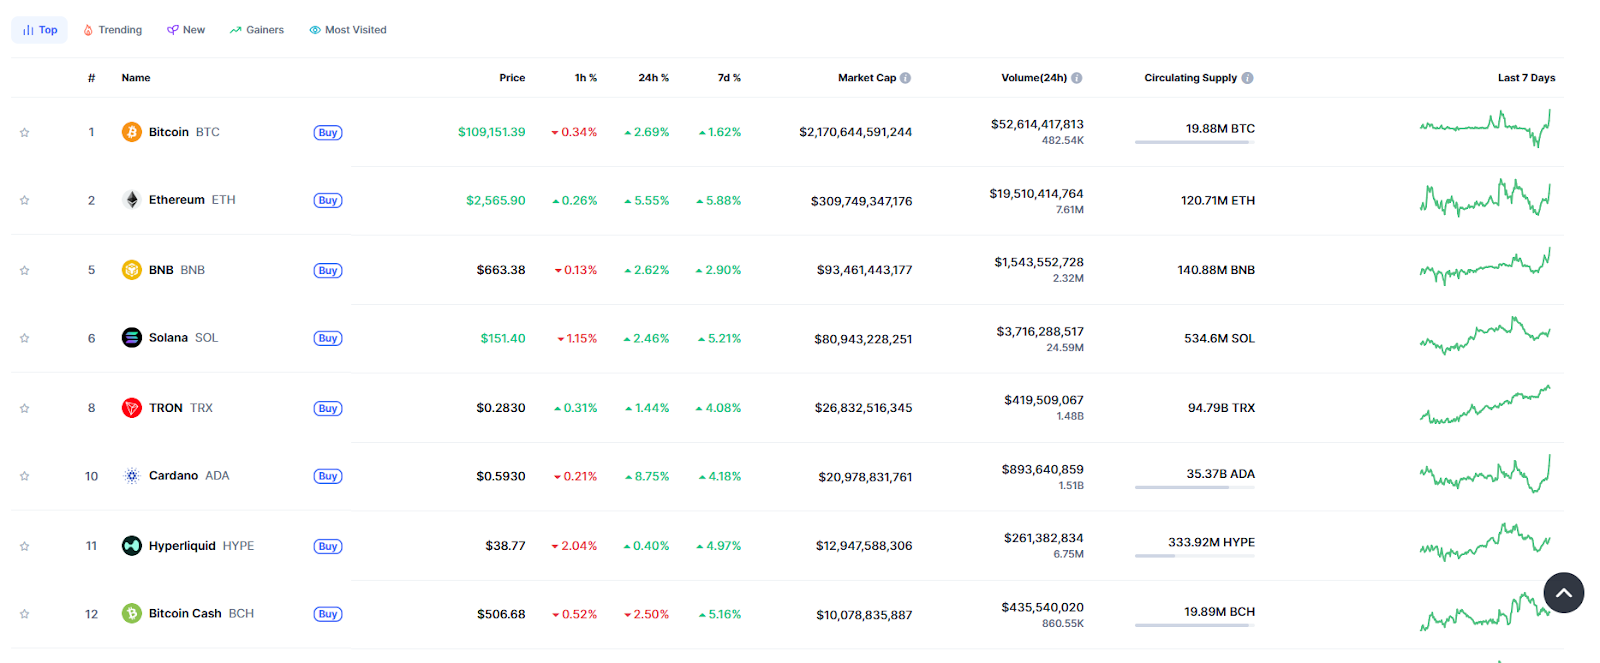The height and width of the screenshot is (663, 1600).
Task: Click the Cardano coin logo
Action: (x=132, y=476)
